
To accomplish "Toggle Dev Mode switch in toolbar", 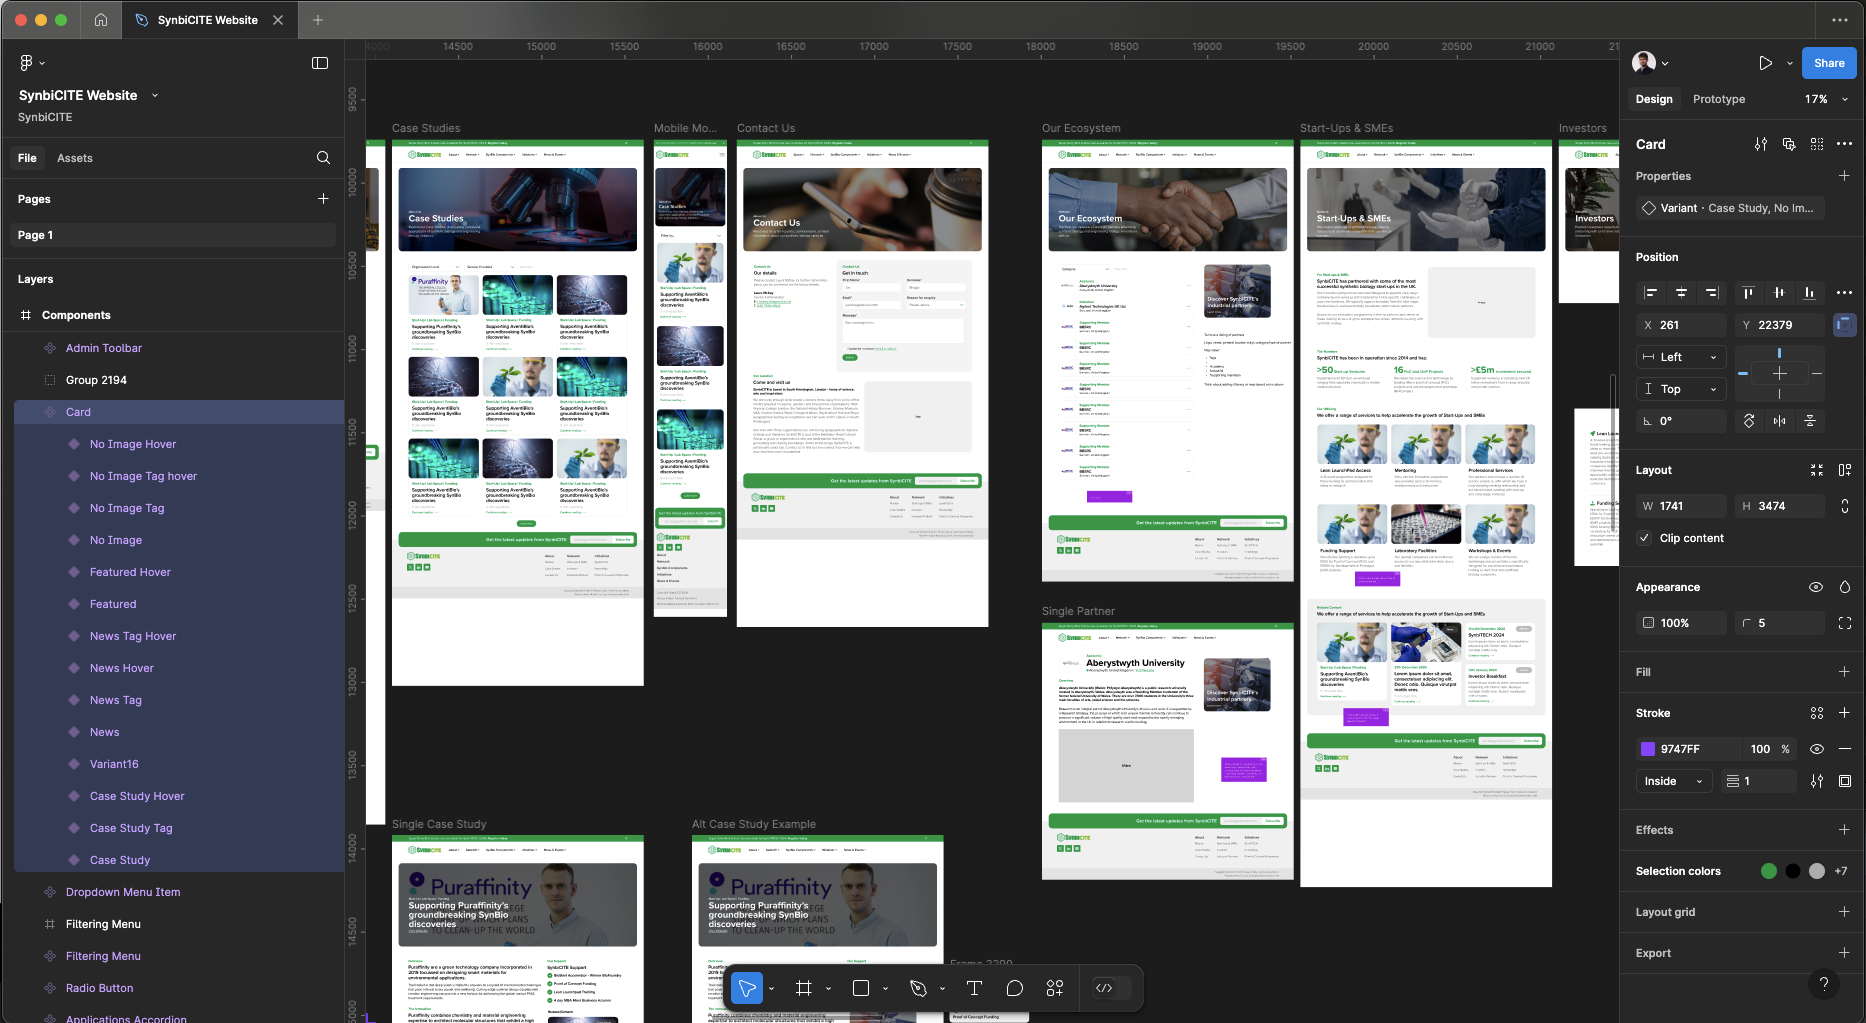I will 1113,988.
